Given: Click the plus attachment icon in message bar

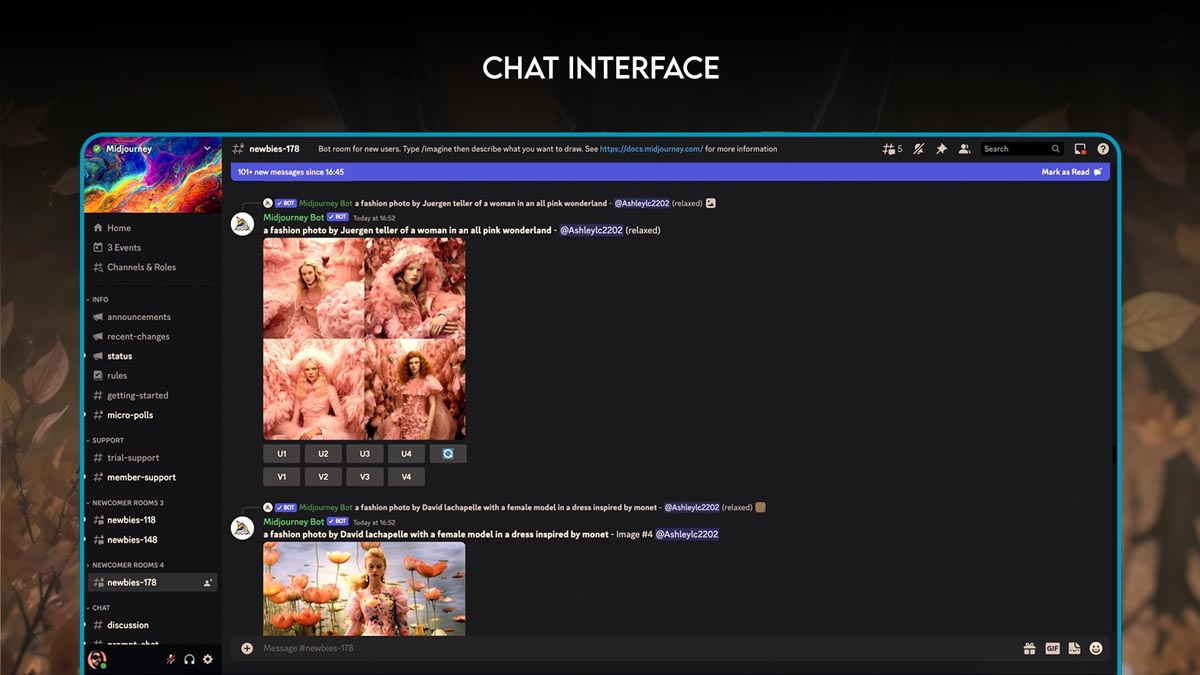Looking at the screenshot, I should click(247, 648).
